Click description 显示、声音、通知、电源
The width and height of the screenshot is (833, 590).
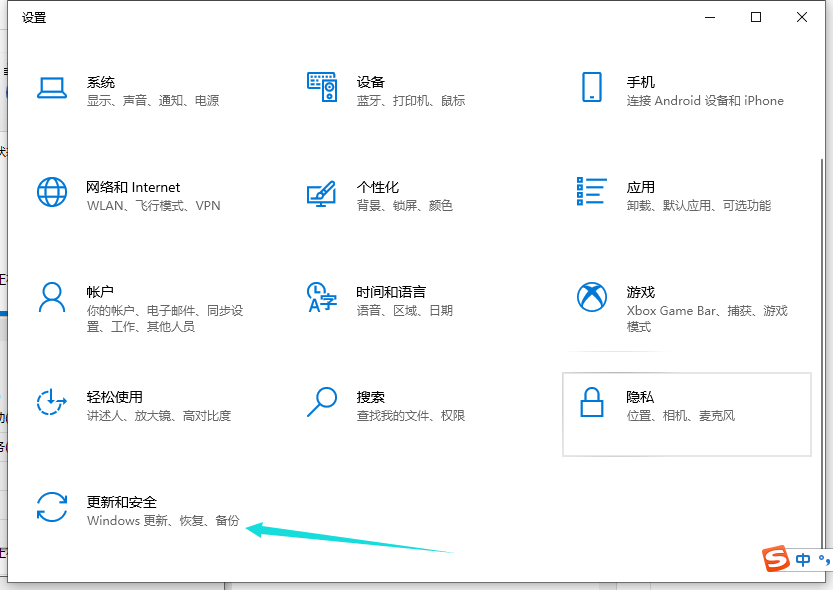[x=153, y=100]
